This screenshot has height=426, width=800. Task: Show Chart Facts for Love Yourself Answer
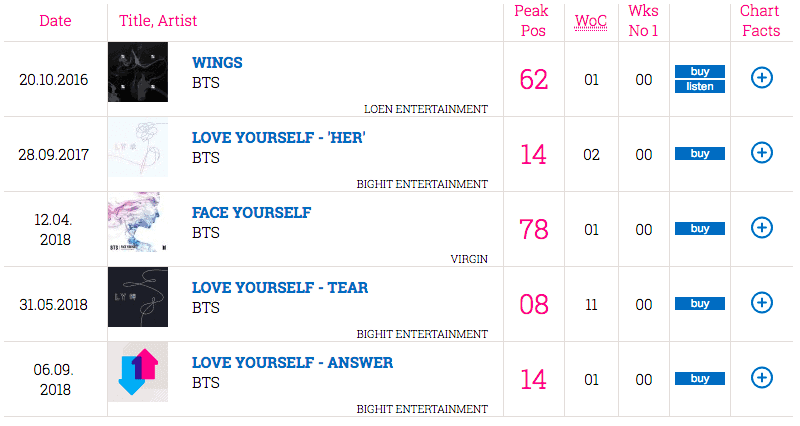tap(761, 377)
